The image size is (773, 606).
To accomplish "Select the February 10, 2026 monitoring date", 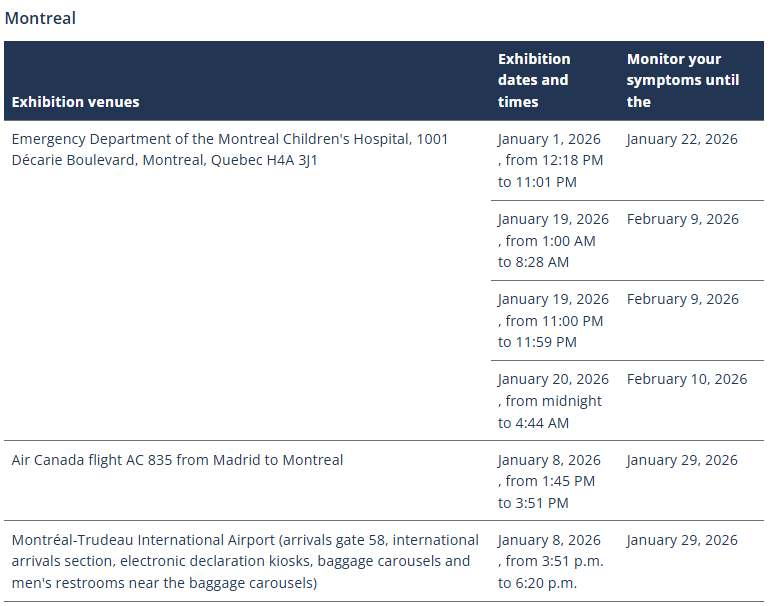I will [687, 379].
